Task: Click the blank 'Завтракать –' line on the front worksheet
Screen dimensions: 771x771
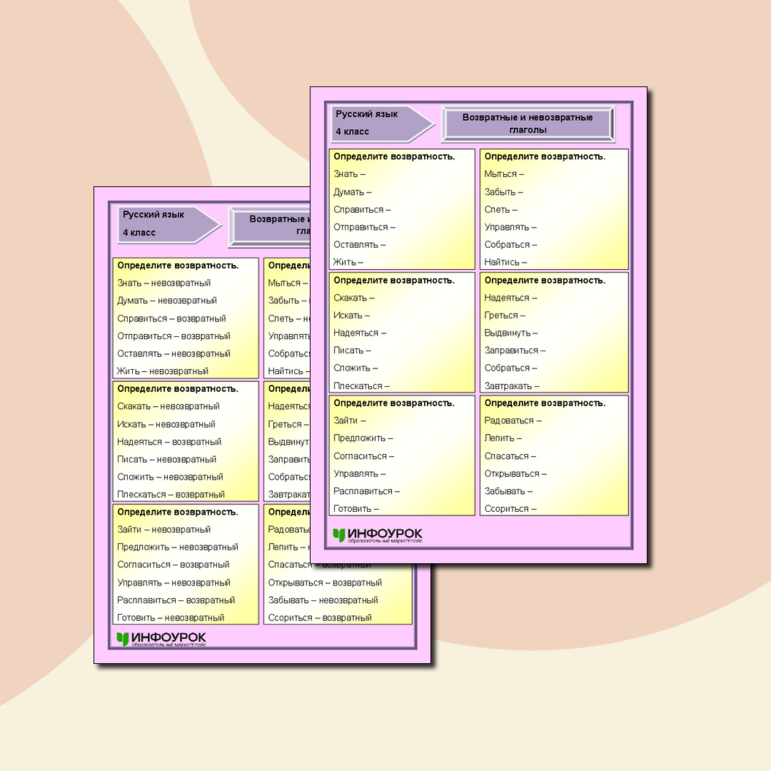Action: tap(512, 386)
